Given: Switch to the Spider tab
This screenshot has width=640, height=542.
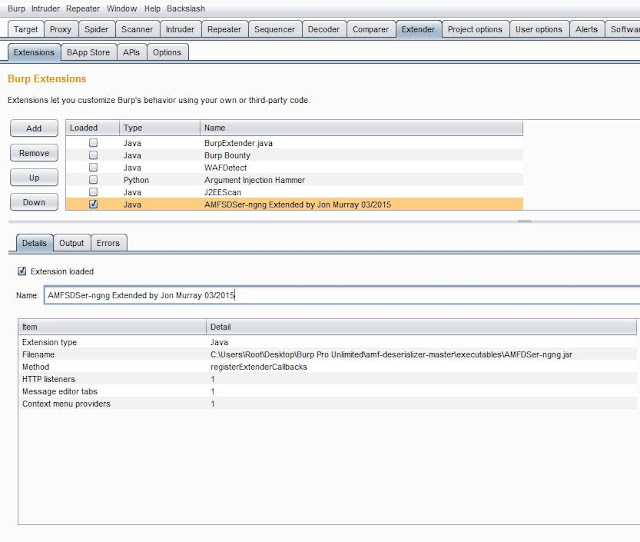Looking at the screenshot, I should tap(96, 29).
